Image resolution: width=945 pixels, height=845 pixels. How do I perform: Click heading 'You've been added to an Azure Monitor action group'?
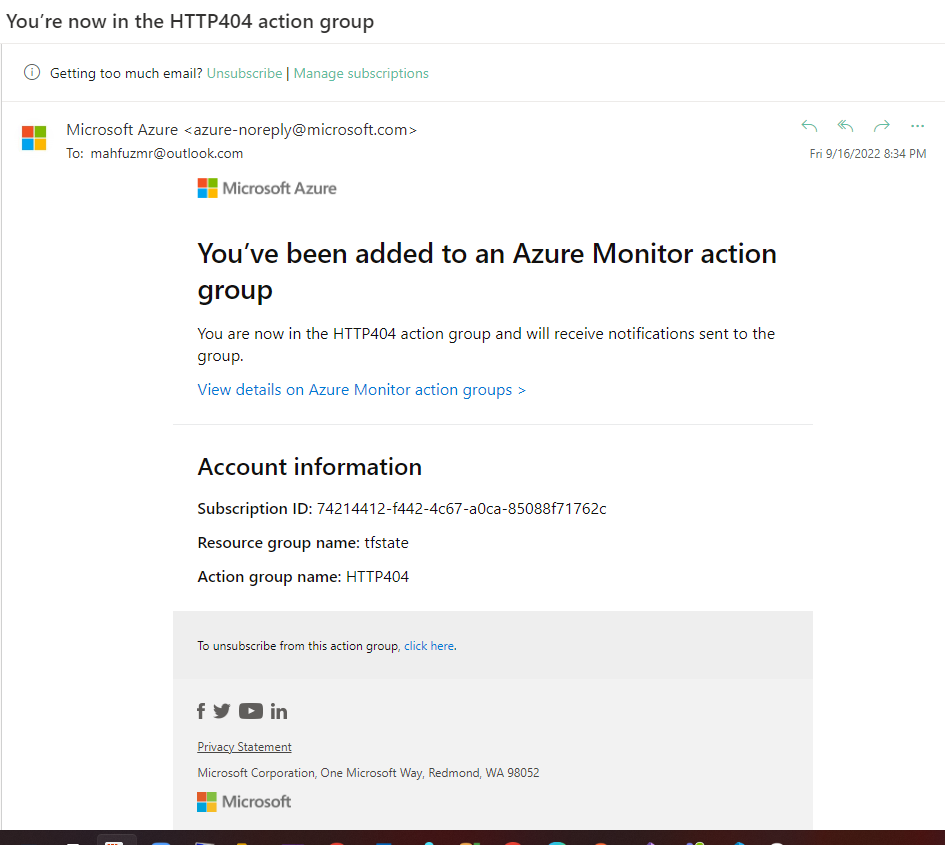pyautogui.click(x=487, y=272)
